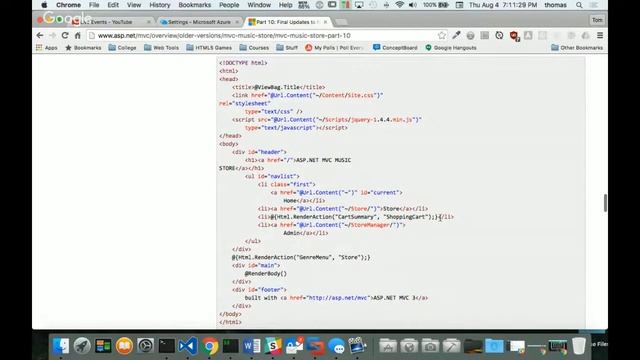The image size is (640, 360).
Task: Open the Bookmarks menu
Action: (195, 5)
